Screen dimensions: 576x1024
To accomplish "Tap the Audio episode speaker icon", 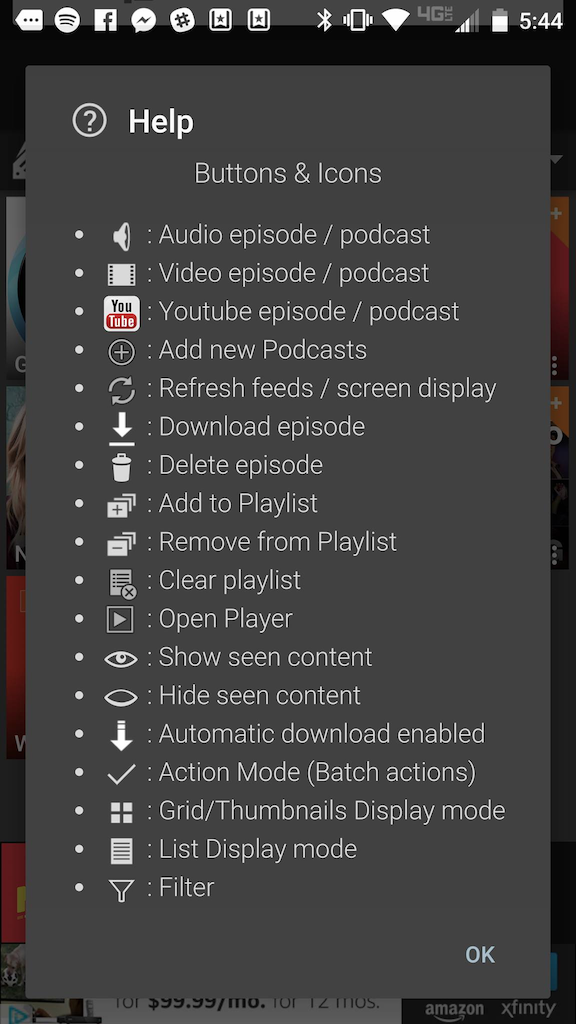I will pyautogui.click(x=122, y=236).
